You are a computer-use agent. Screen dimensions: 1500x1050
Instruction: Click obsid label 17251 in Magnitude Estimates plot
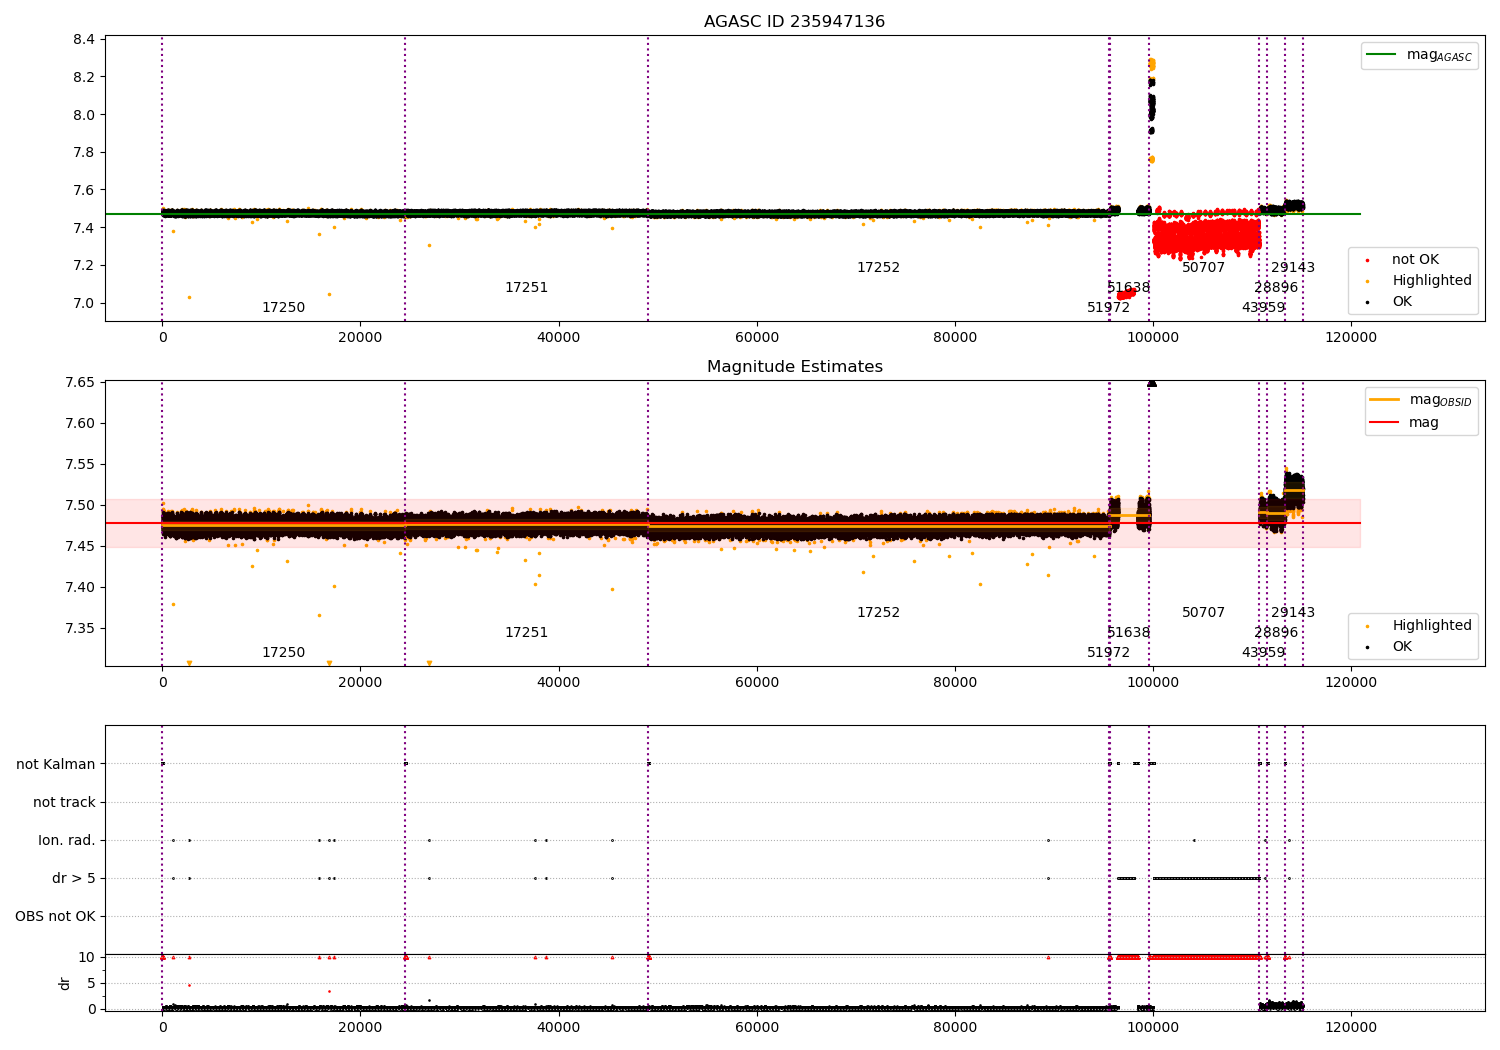click(x=526, y=633)
